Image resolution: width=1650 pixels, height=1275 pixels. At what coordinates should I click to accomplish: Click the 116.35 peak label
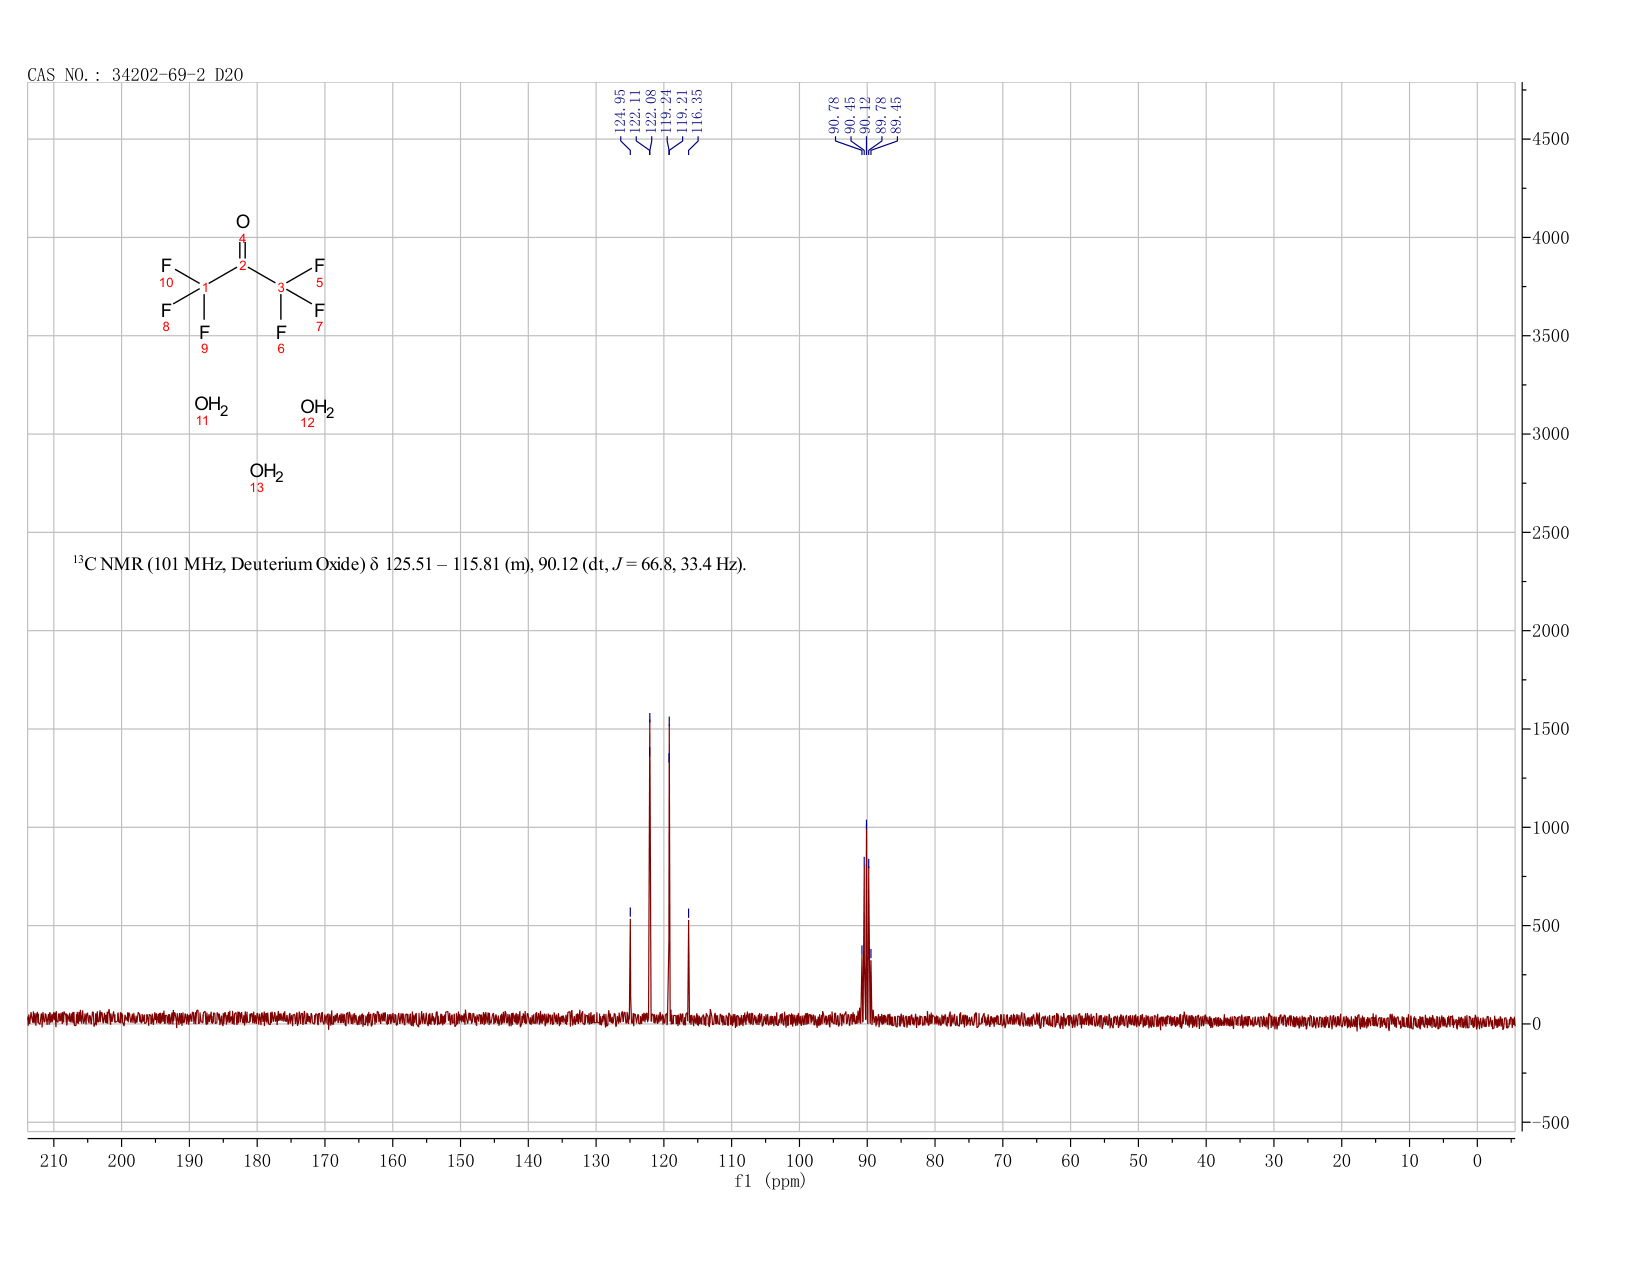(698, 111)
